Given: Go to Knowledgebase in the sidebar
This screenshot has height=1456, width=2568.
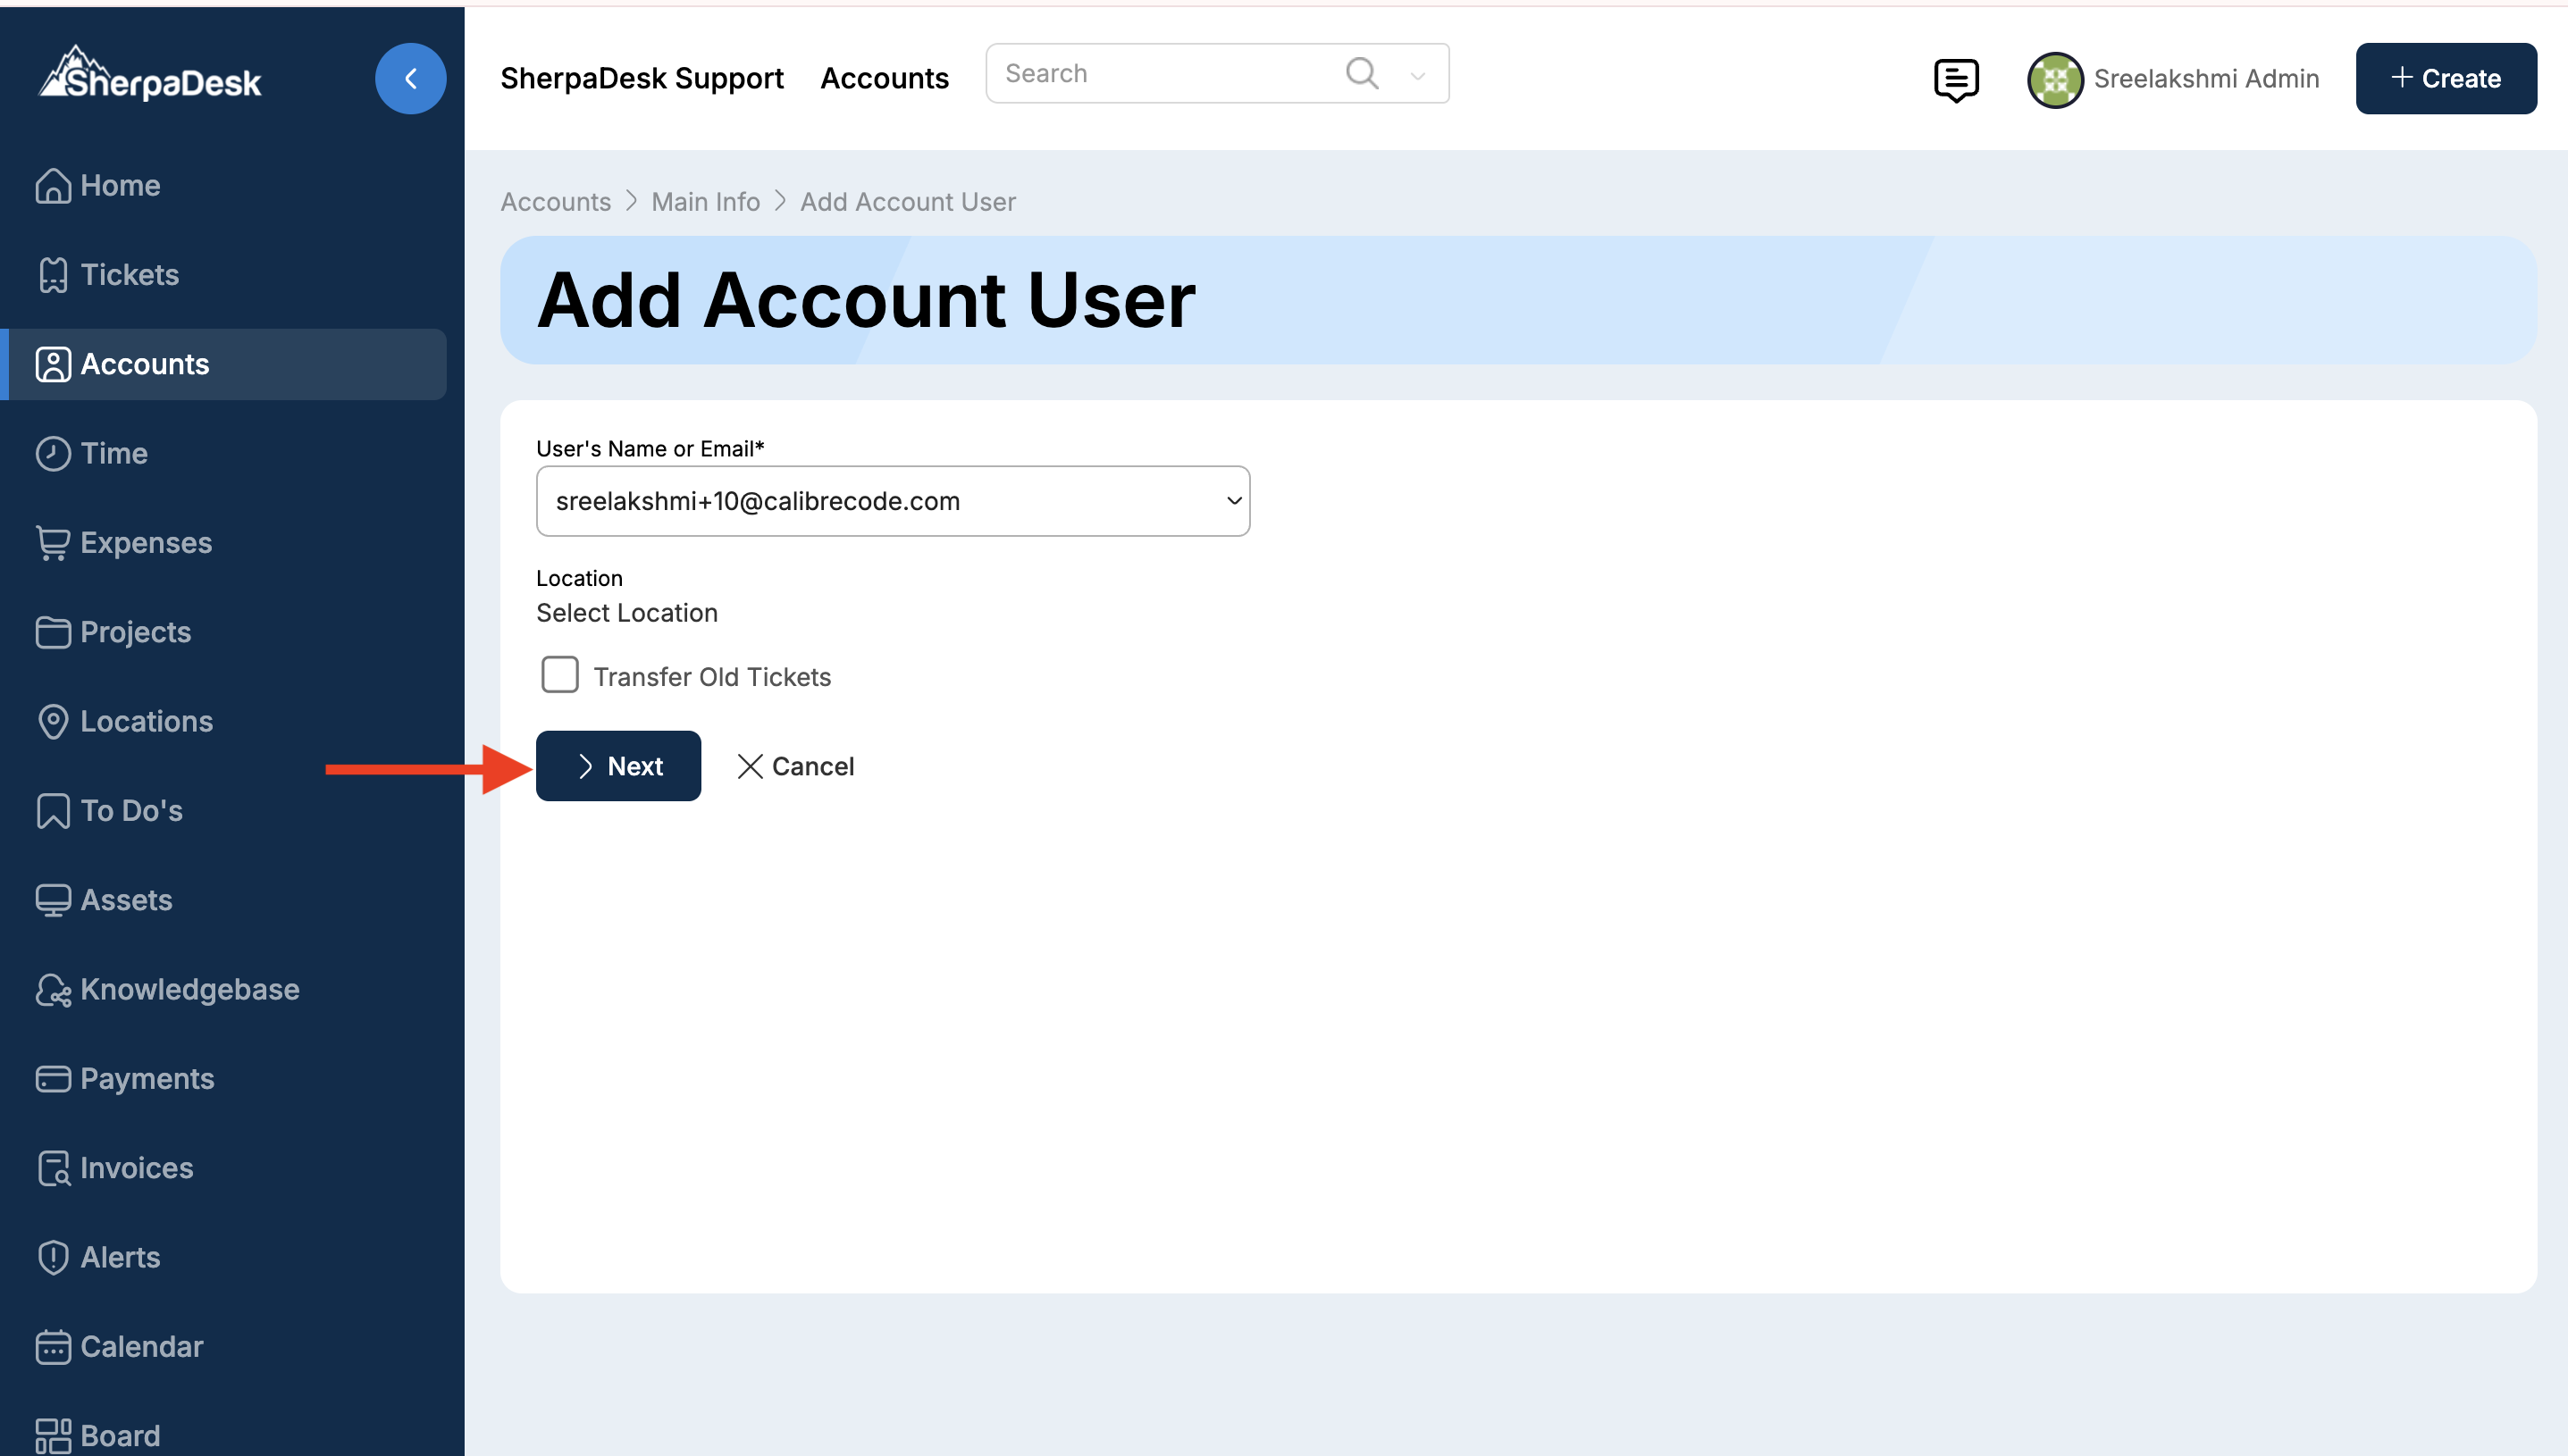Looking at the screenshot, I should click(x=189, y=989).
